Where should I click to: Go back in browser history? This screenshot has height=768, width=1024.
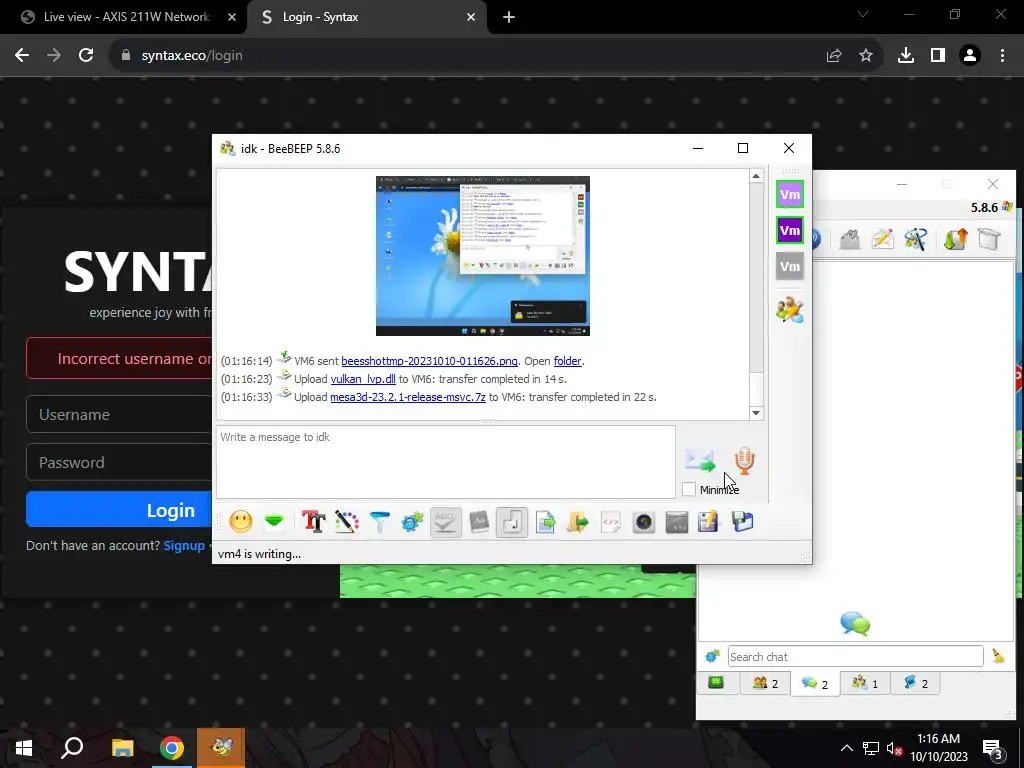point(22,56)
